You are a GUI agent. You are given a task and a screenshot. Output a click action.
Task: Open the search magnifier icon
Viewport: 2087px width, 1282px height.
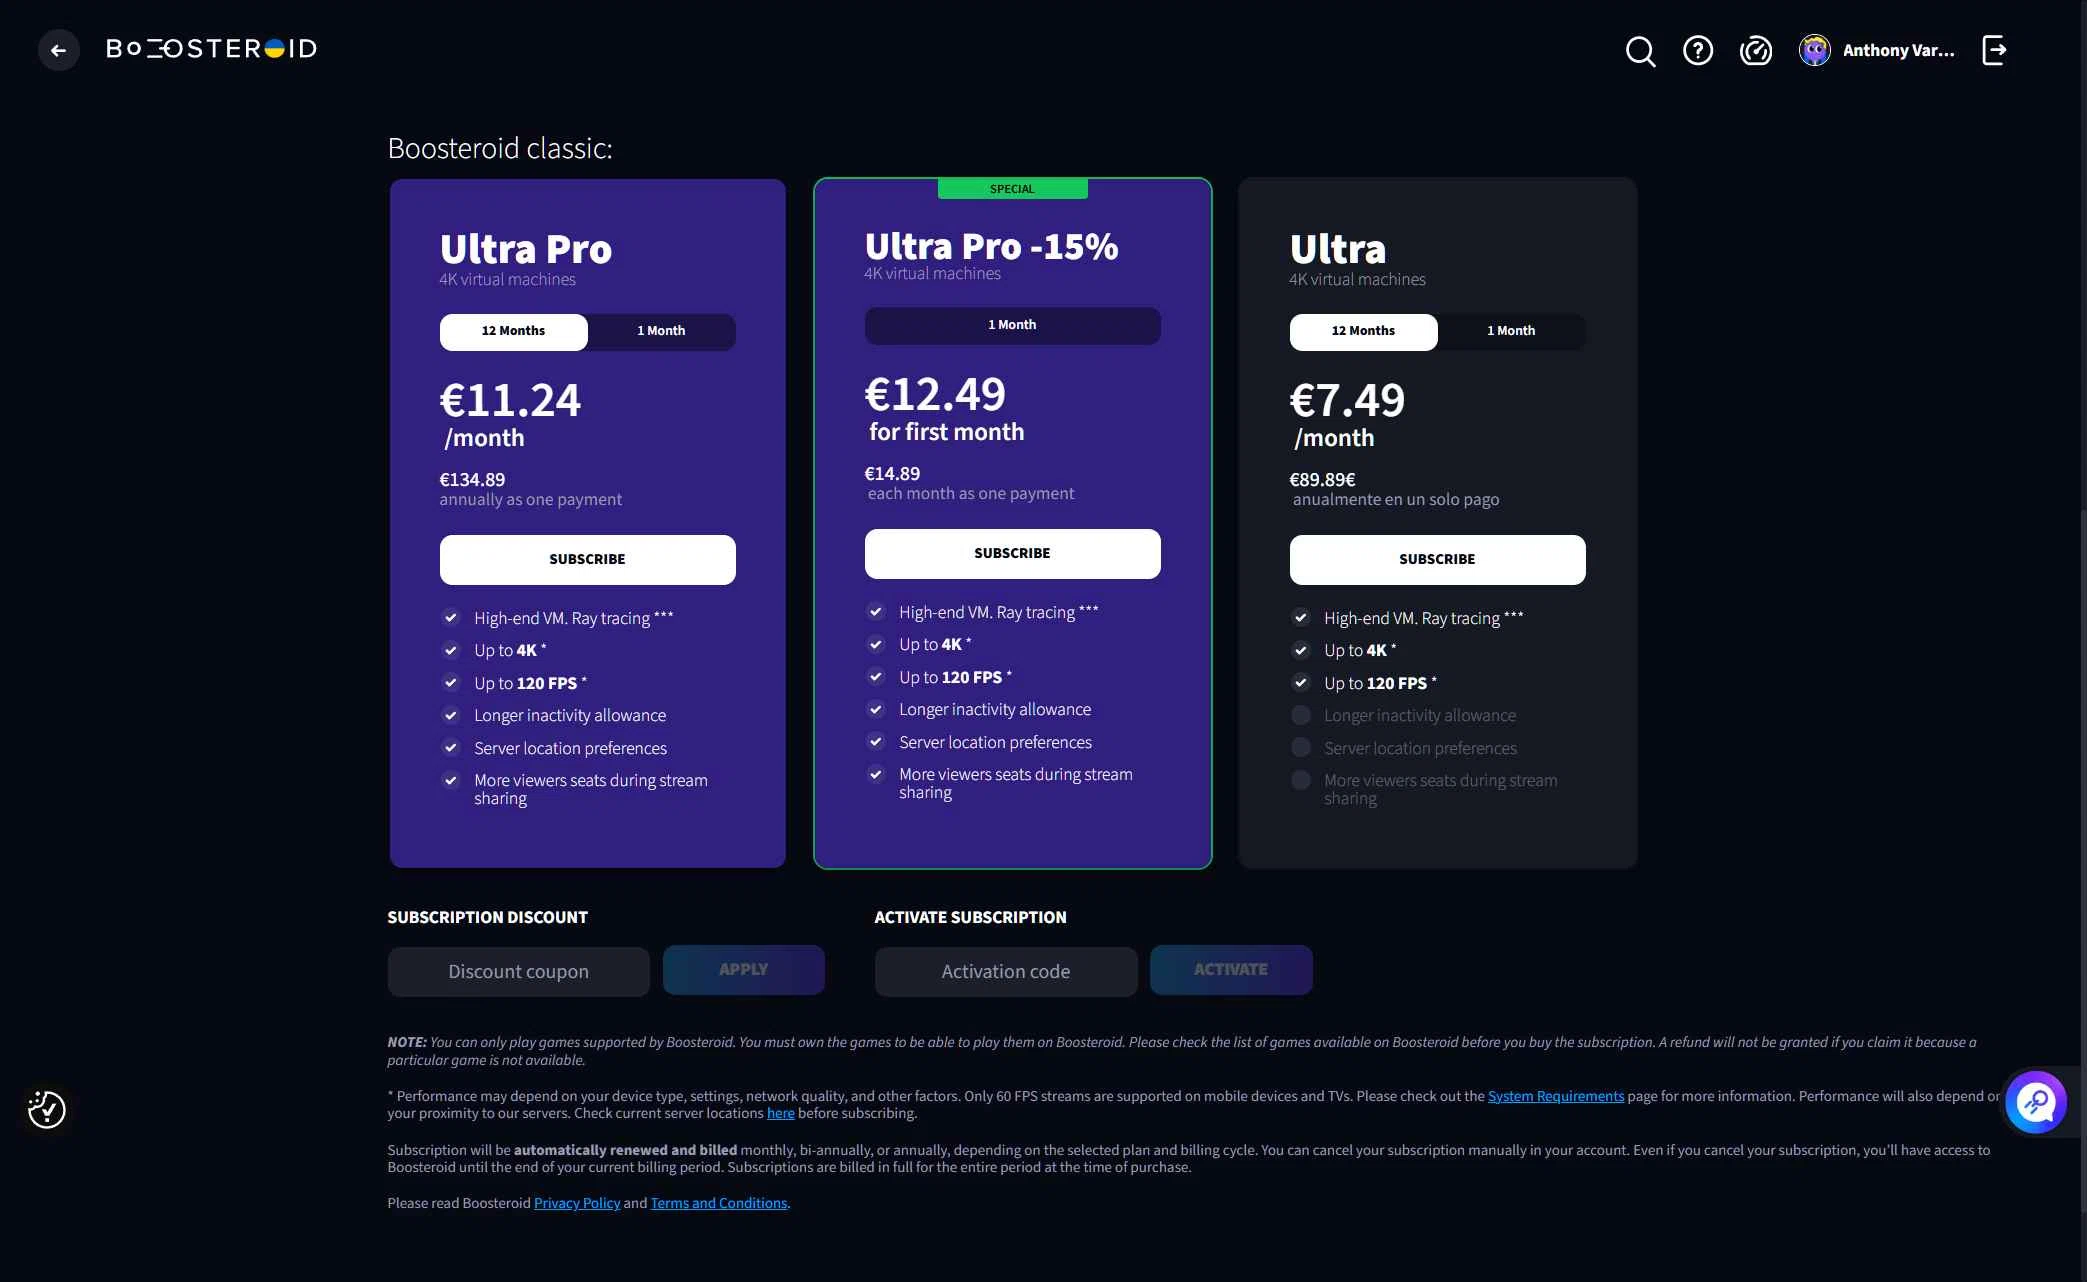[x=1640, y=51]
